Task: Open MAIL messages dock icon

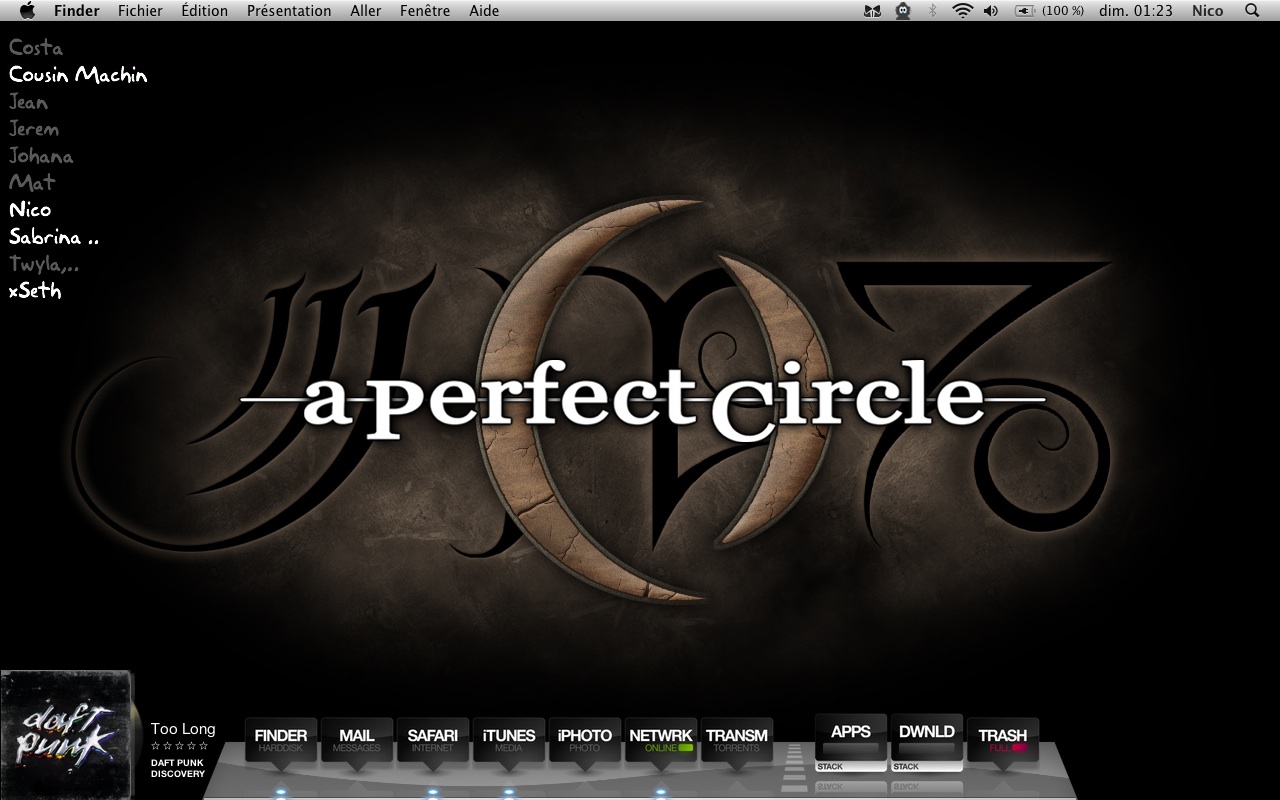Action: [x=357, y=741]
